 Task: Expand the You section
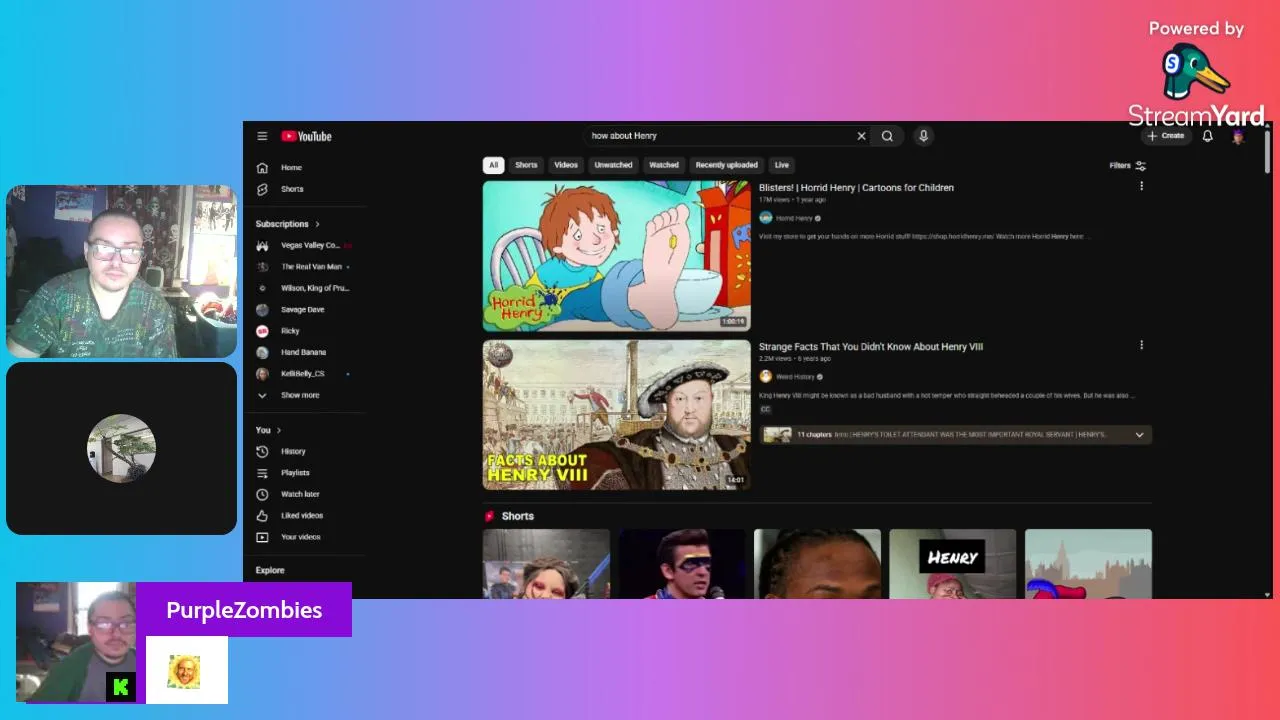tap(268, 430)
